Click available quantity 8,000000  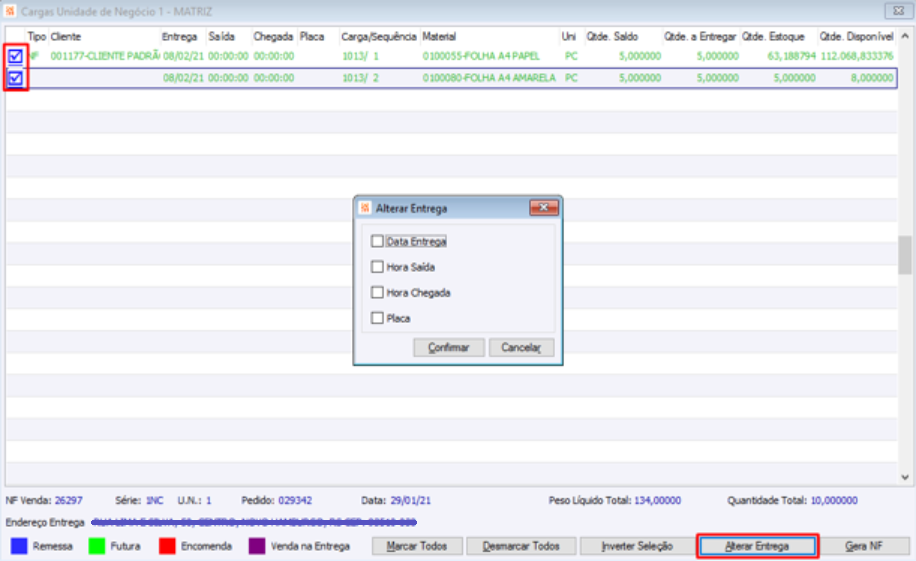(x=872, y=78)
